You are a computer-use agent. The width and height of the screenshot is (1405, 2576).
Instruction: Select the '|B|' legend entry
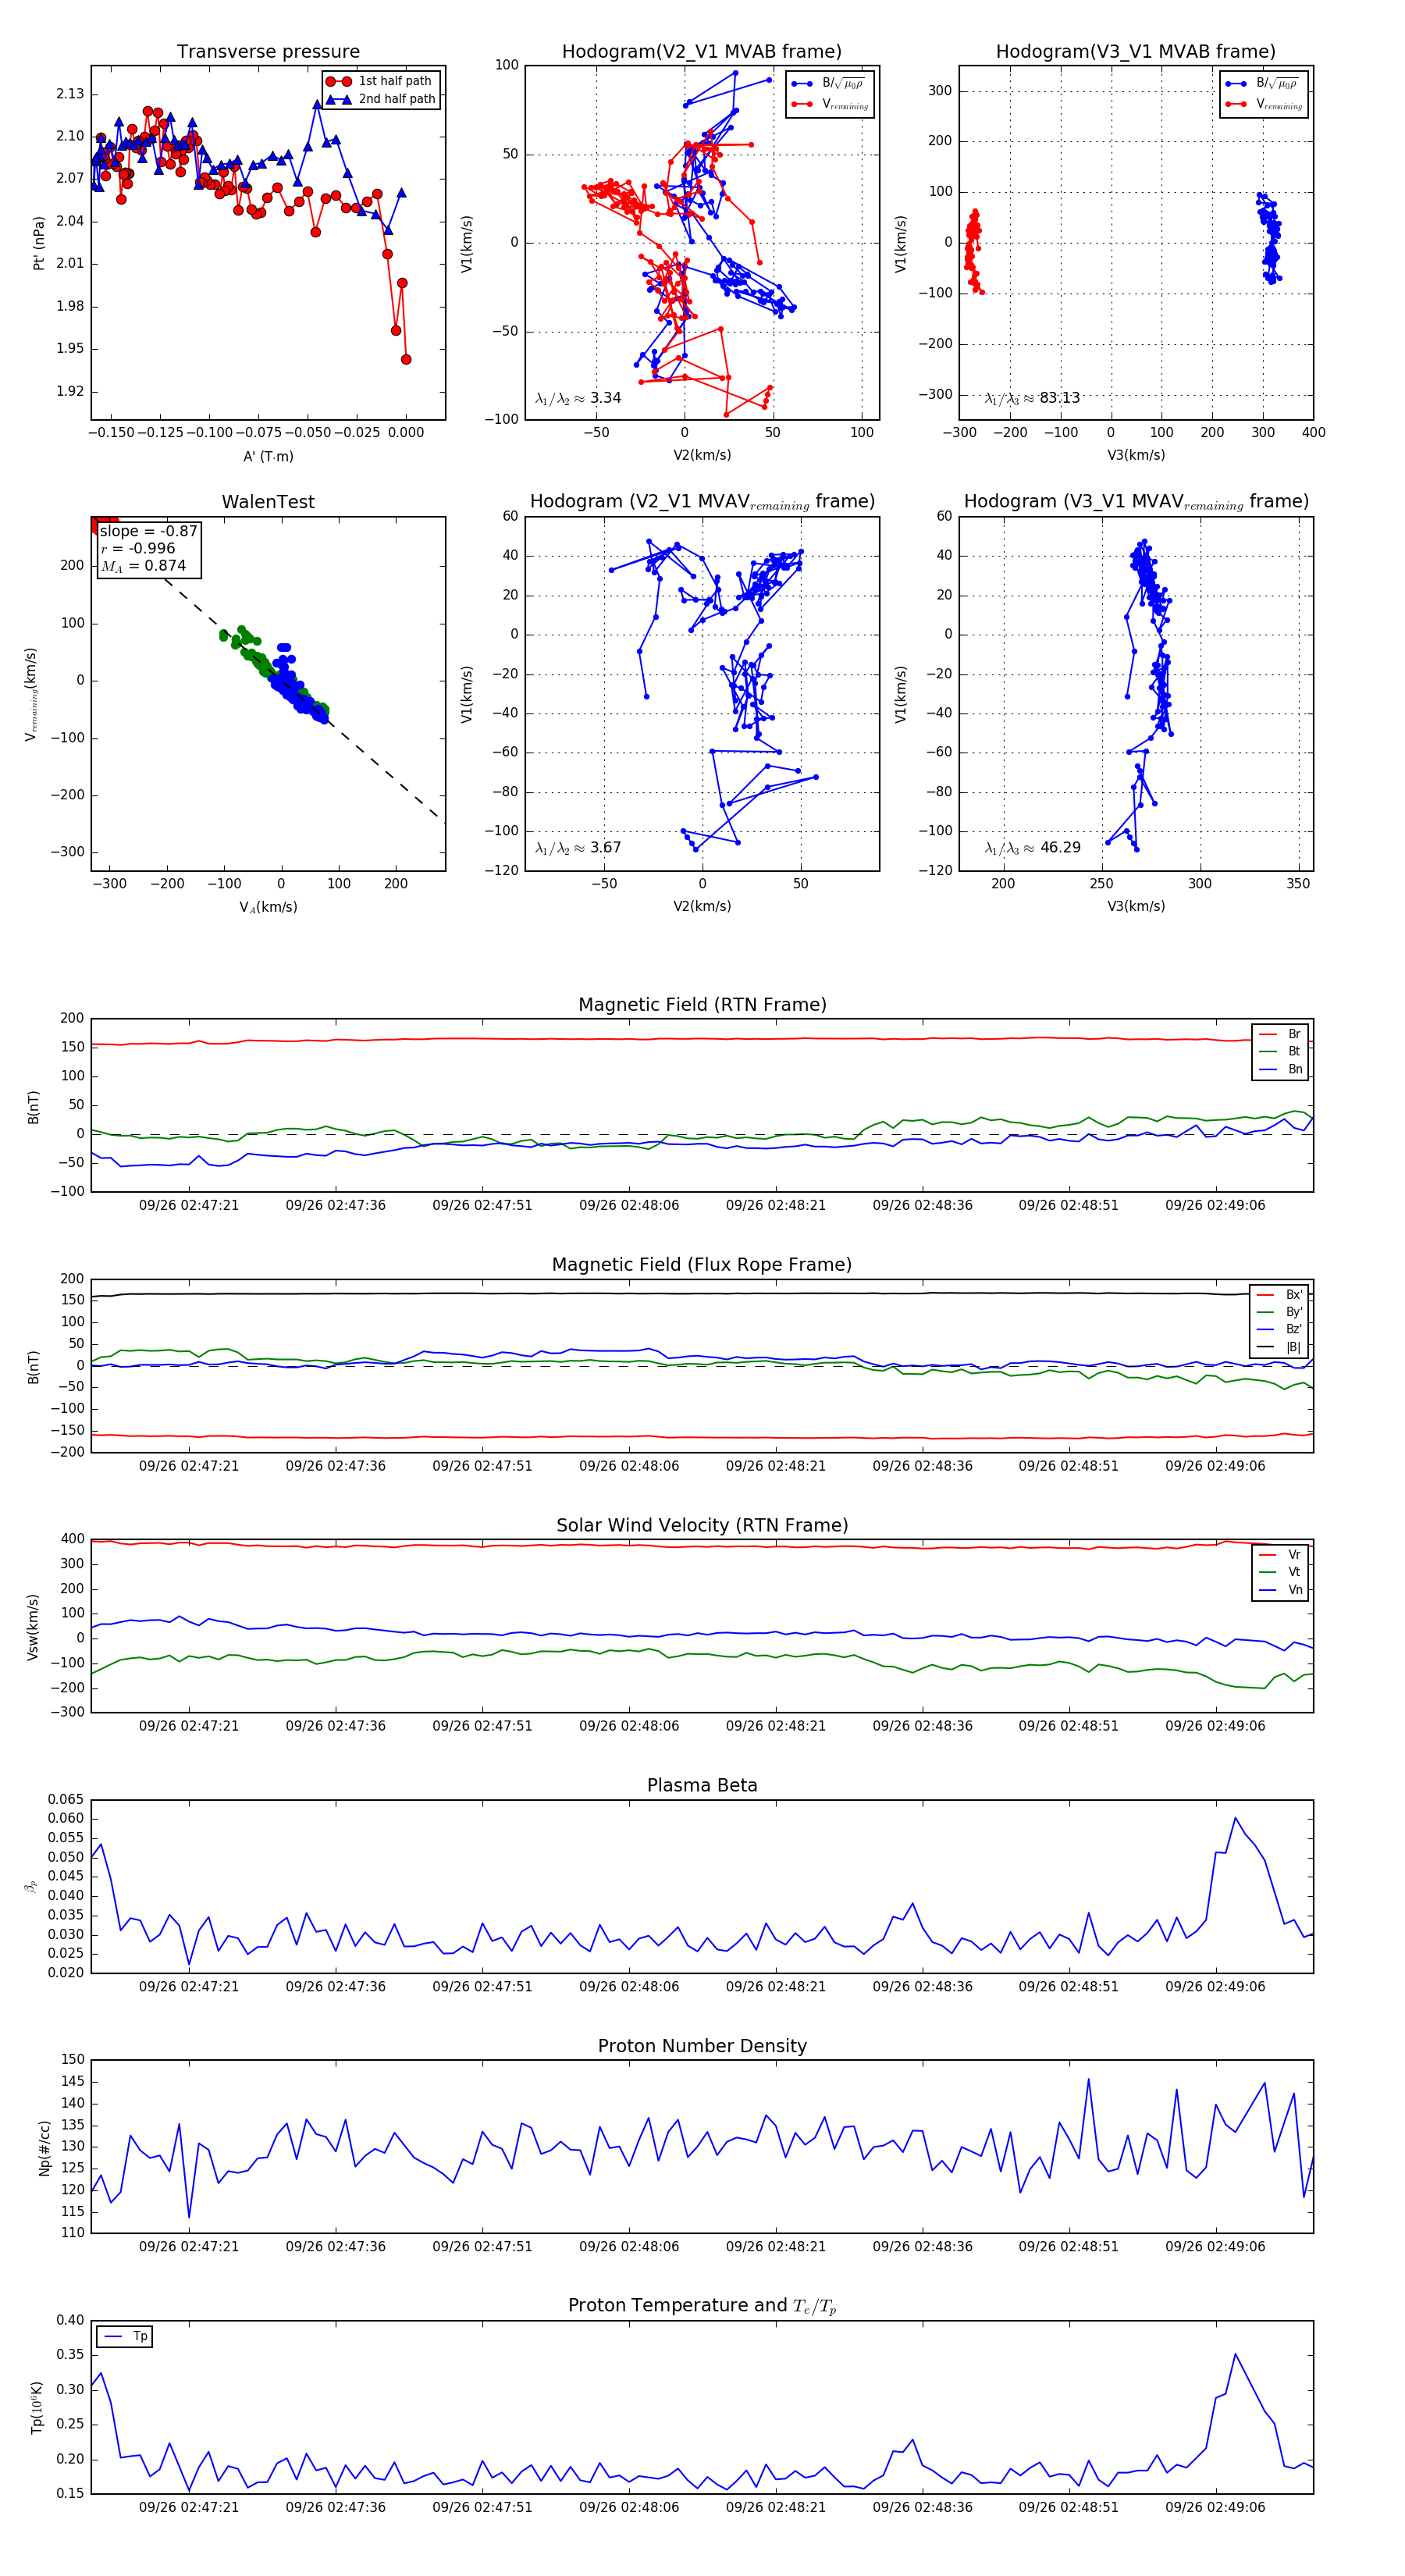pos(1280,1348)
